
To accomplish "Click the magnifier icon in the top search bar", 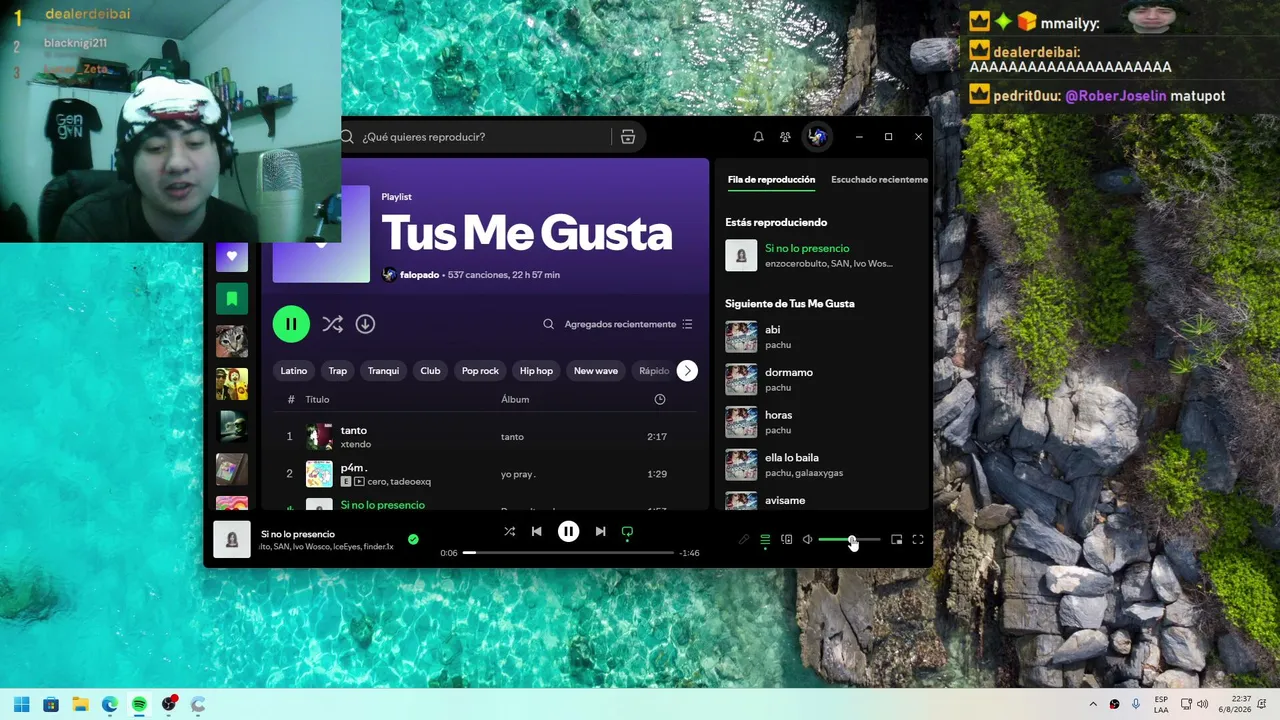I will click(348, 137).
